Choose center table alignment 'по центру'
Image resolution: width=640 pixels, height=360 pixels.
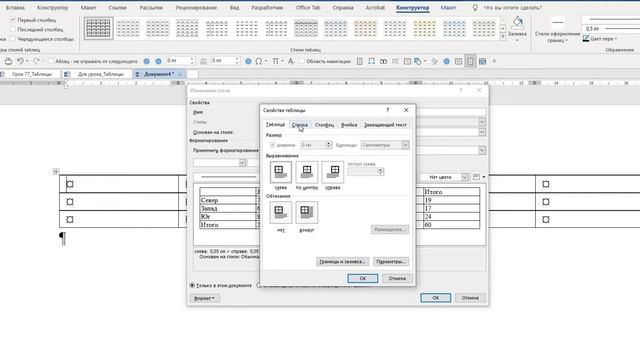[x=307, y=172]
